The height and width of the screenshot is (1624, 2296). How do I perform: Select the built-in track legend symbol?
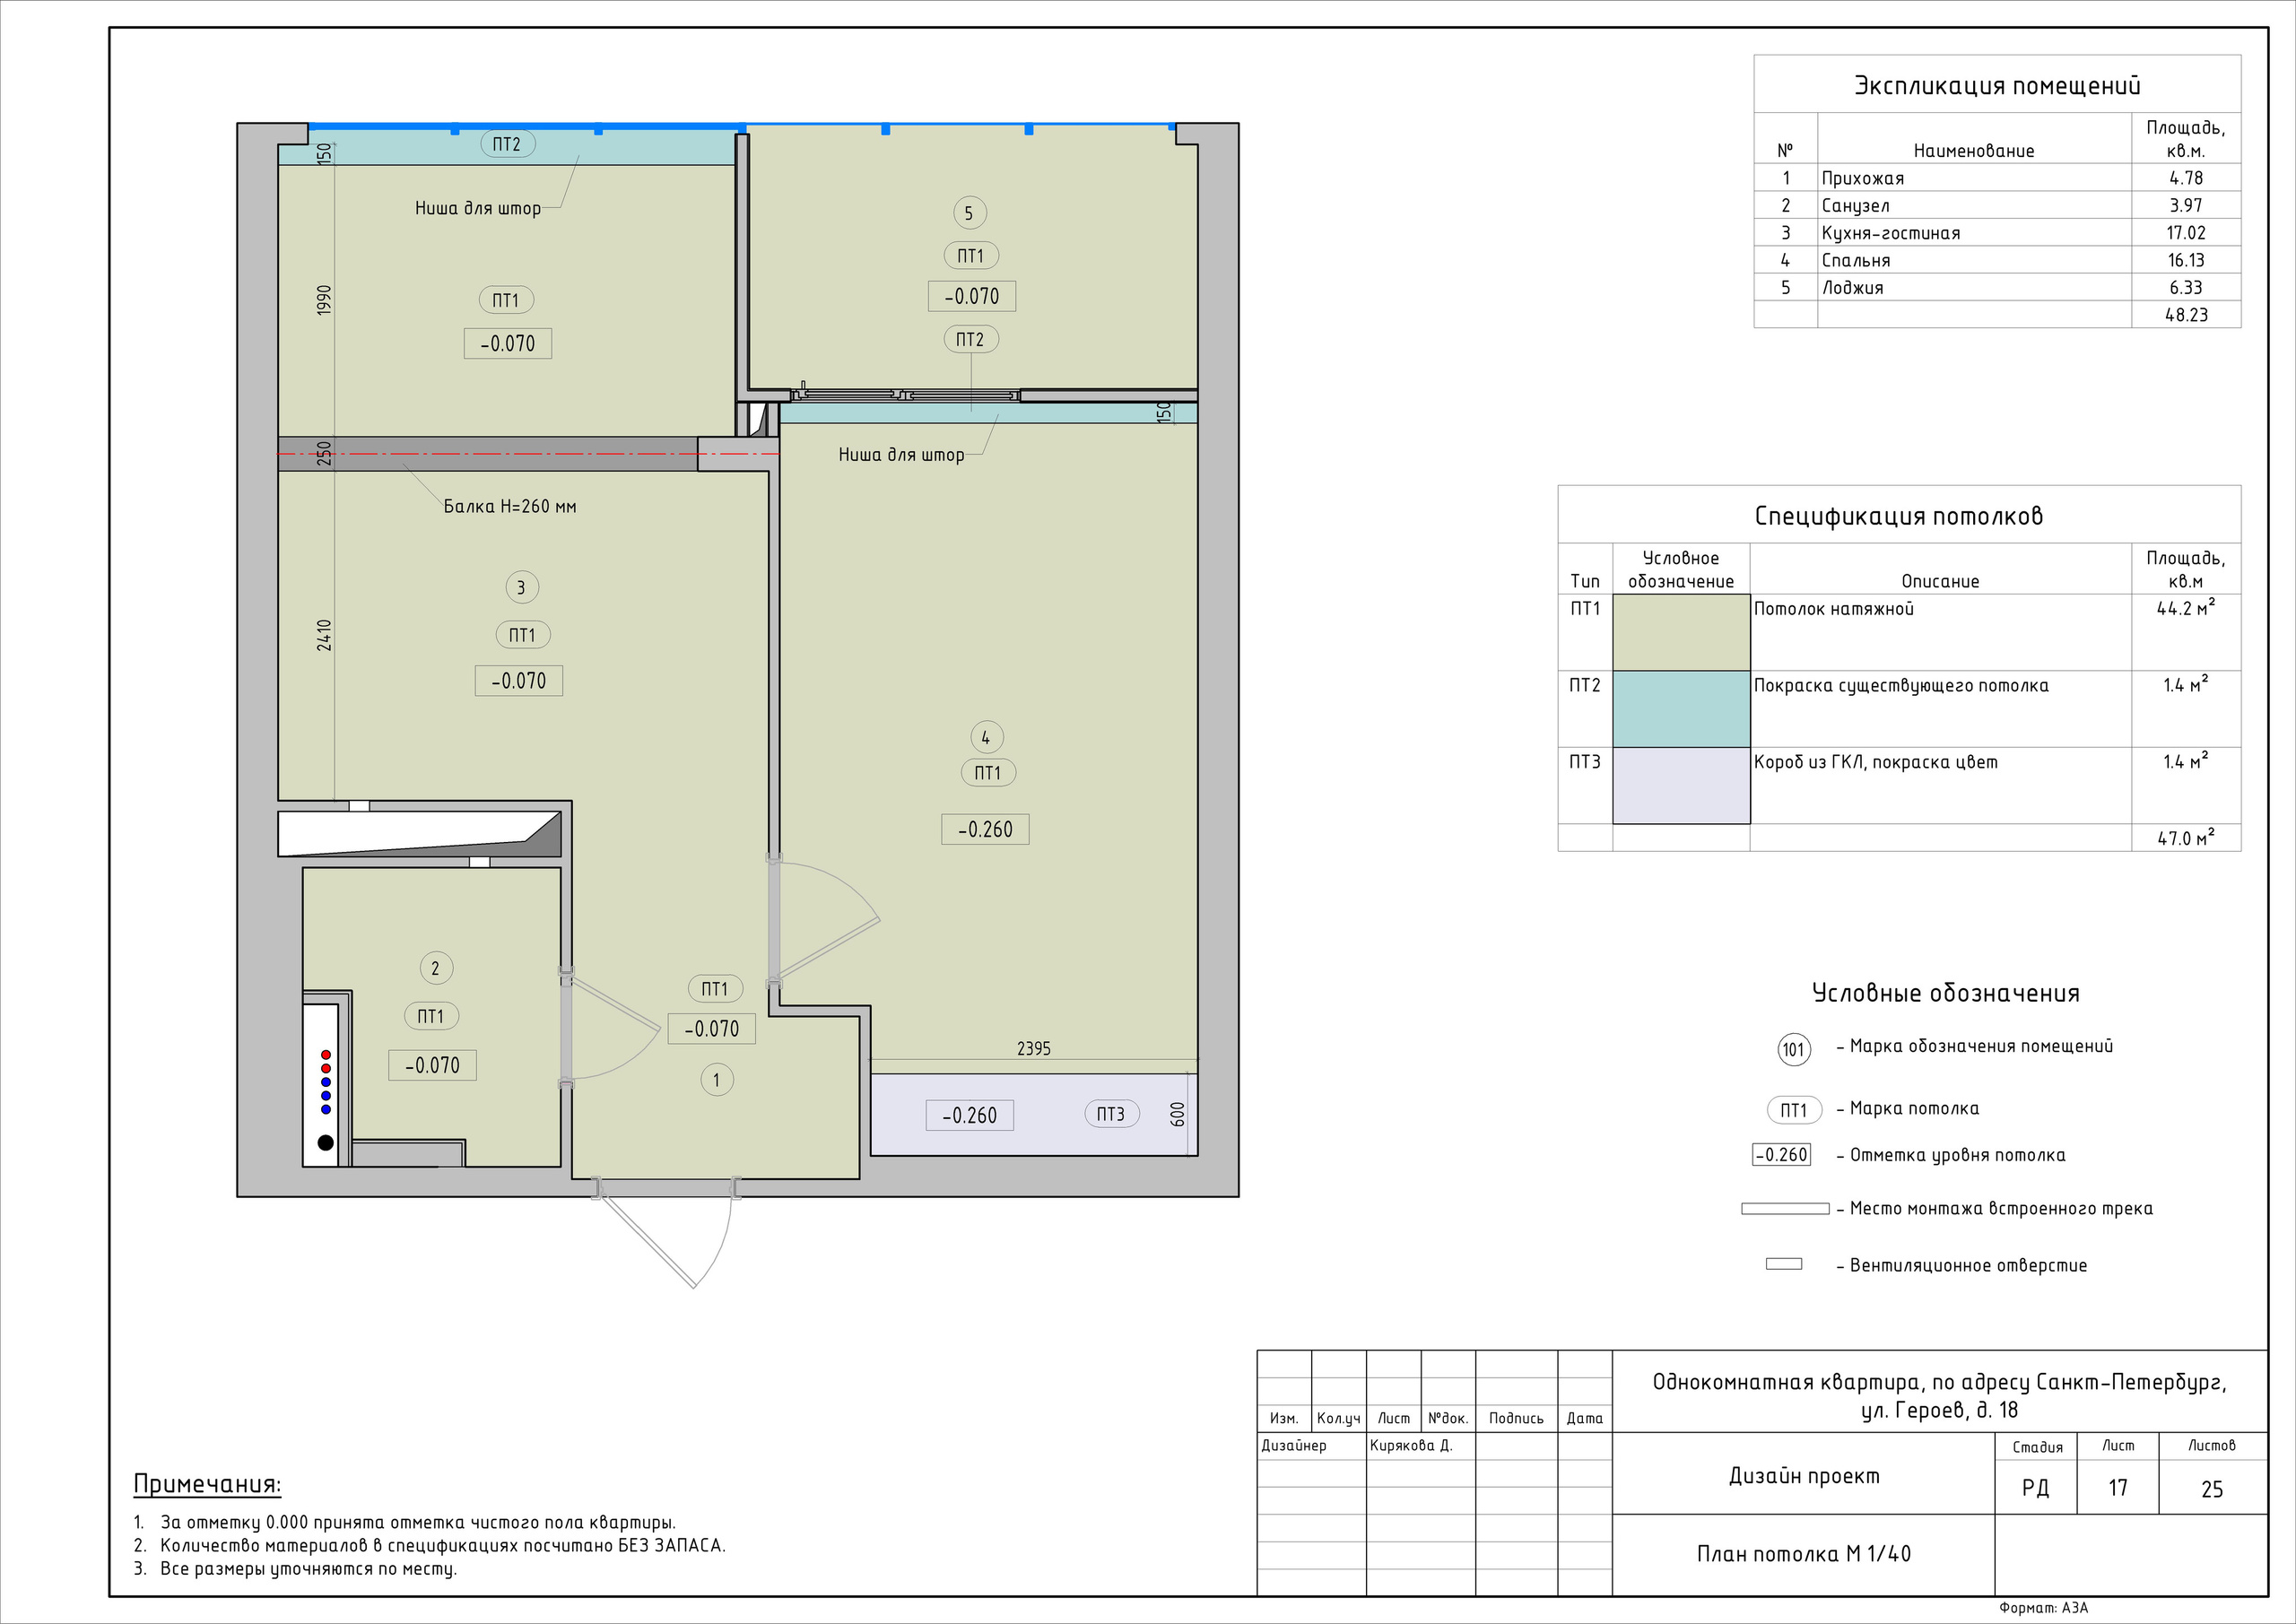1784,1209
